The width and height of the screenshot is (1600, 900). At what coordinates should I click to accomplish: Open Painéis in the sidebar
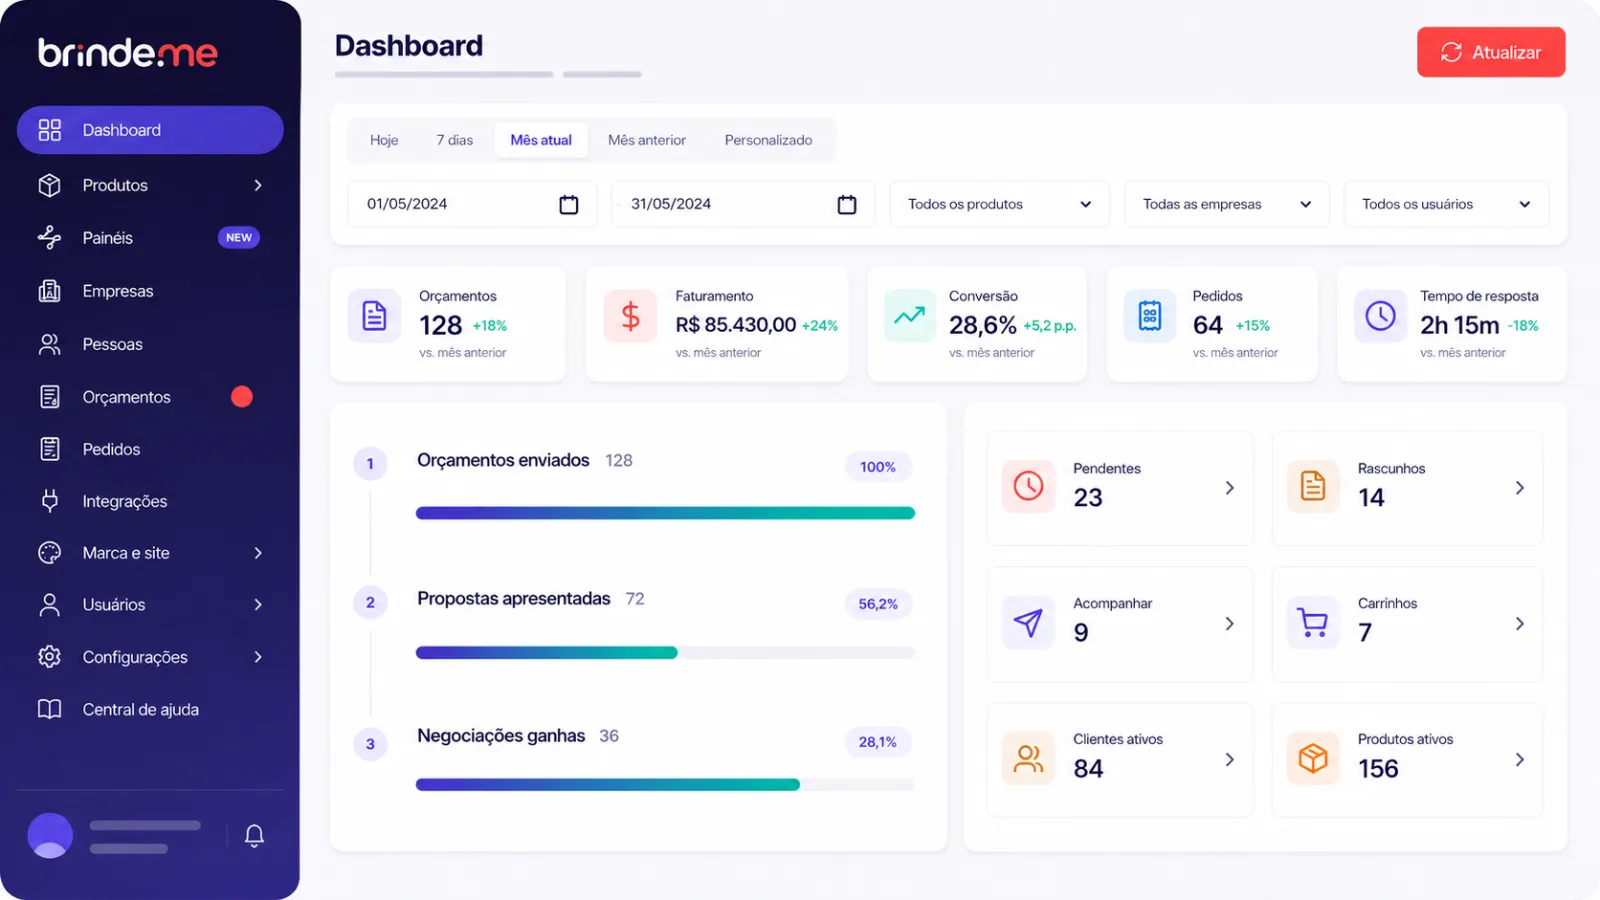pos(150,238)
